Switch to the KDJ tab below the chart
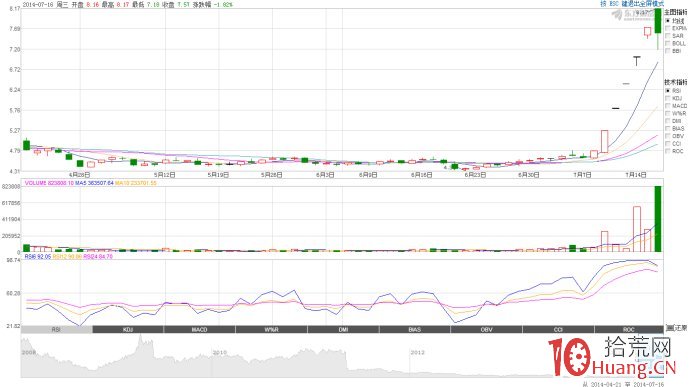The height and width of the screenshot is (387, 690). pyautogui.click(x=128, y=329)
